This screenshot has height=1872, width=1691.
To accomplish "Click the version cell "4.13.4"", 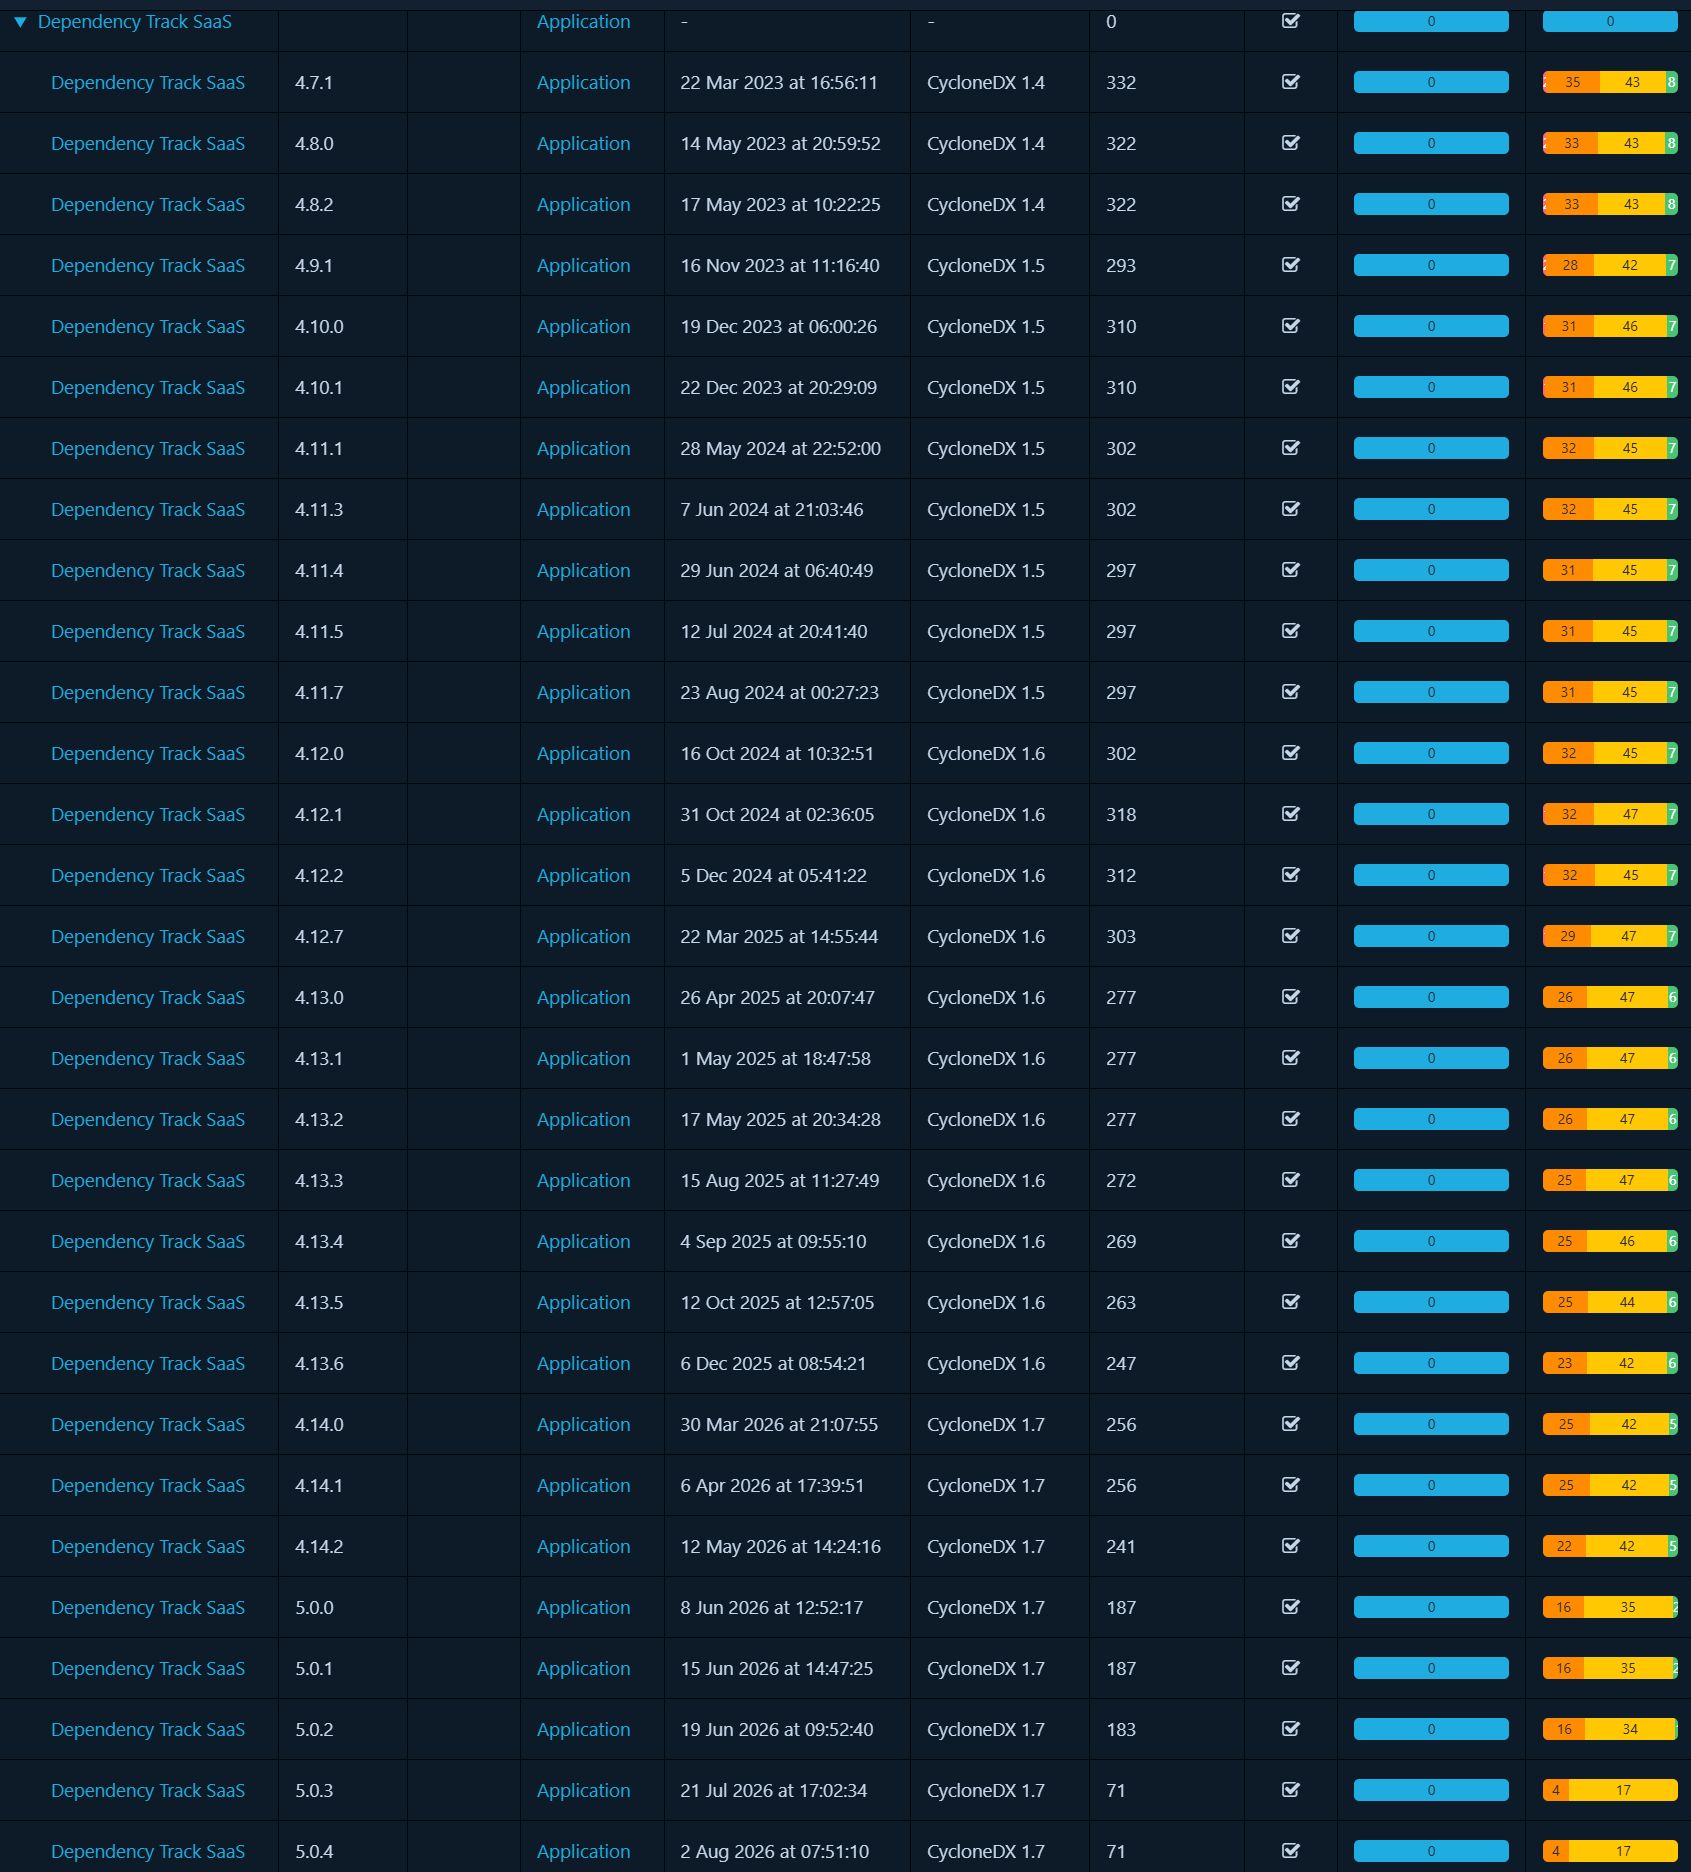I will coord(319,1242).
